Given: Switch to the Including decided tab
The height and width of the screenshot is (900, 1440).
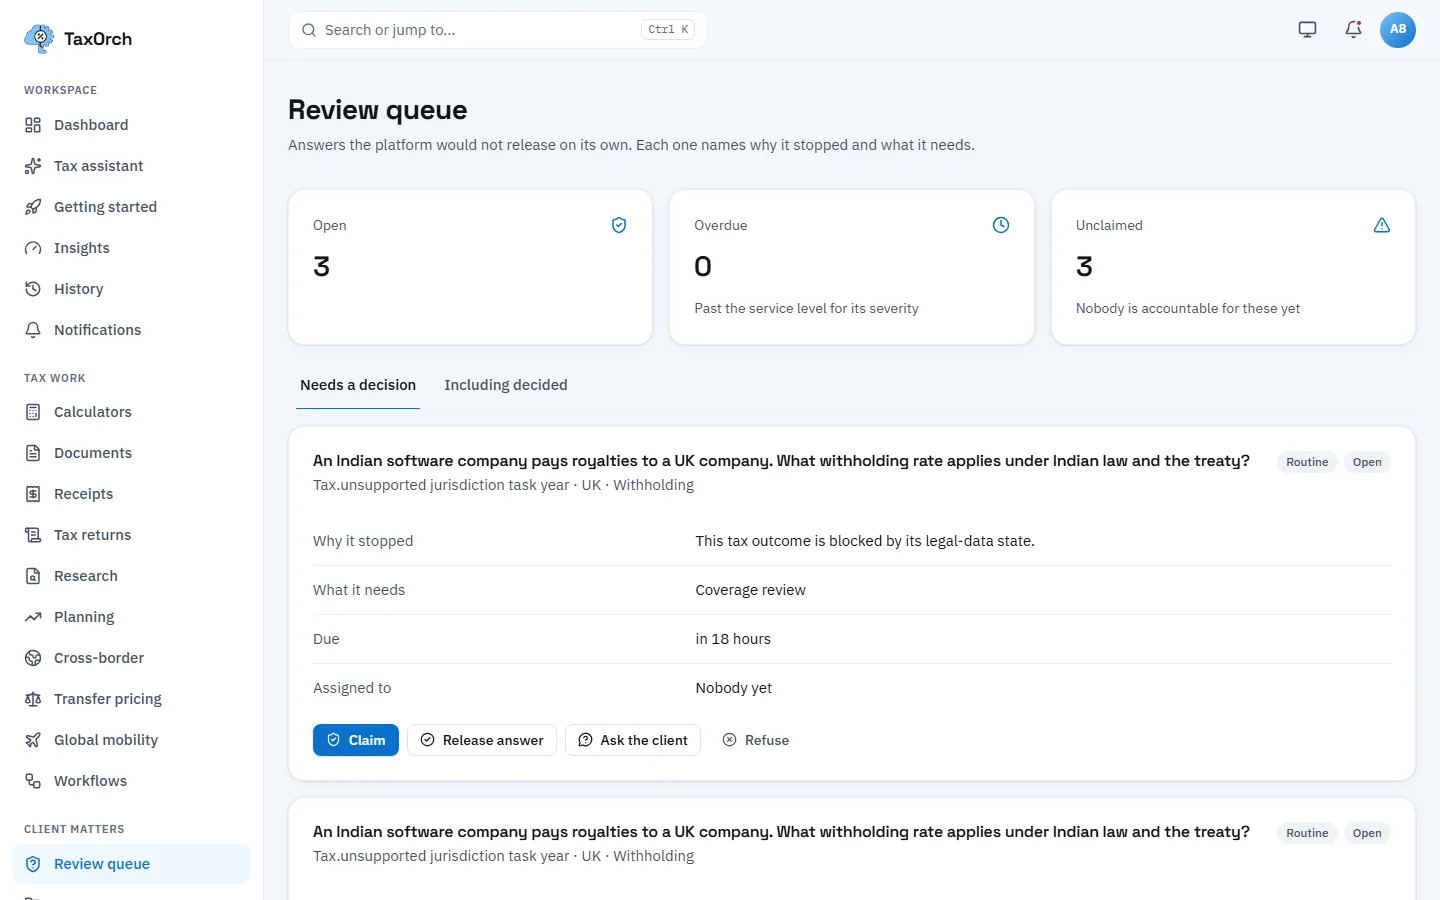Looking at the screenshot, I should tap(506, 385).
